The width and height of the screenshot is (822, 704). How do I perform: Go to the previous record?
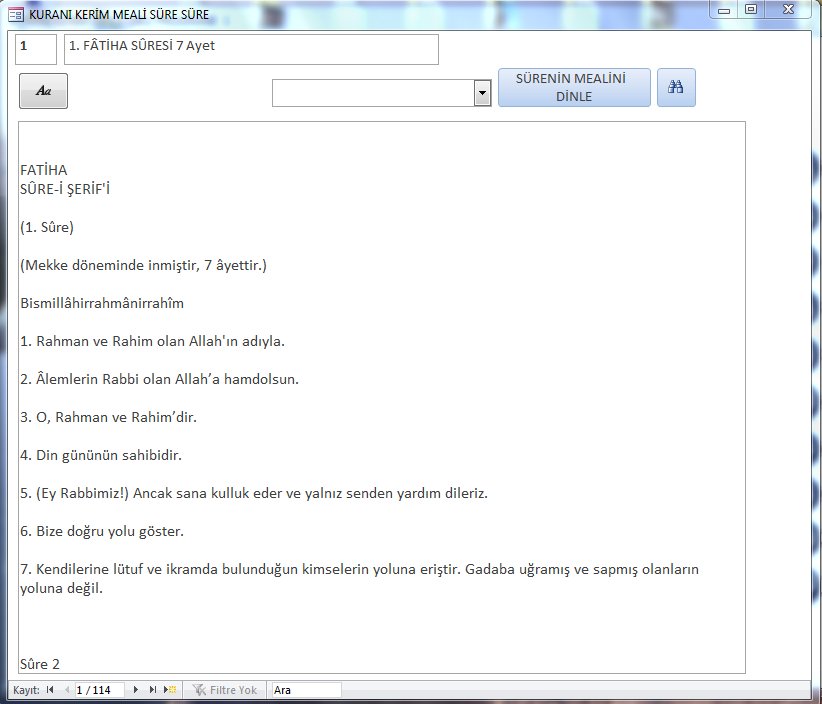[67, 690]
